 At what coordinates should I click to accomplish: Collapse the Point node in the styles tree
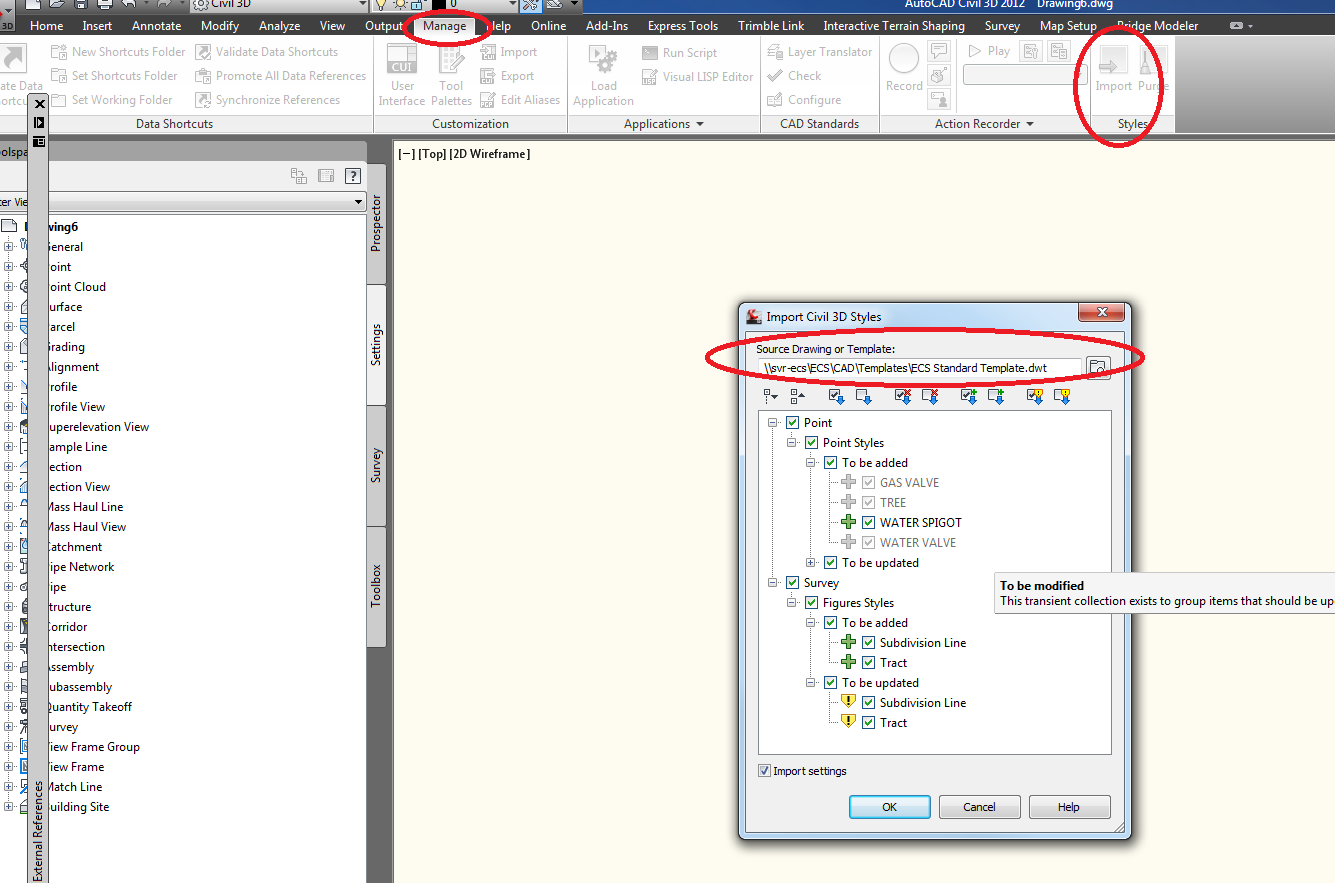770,422
